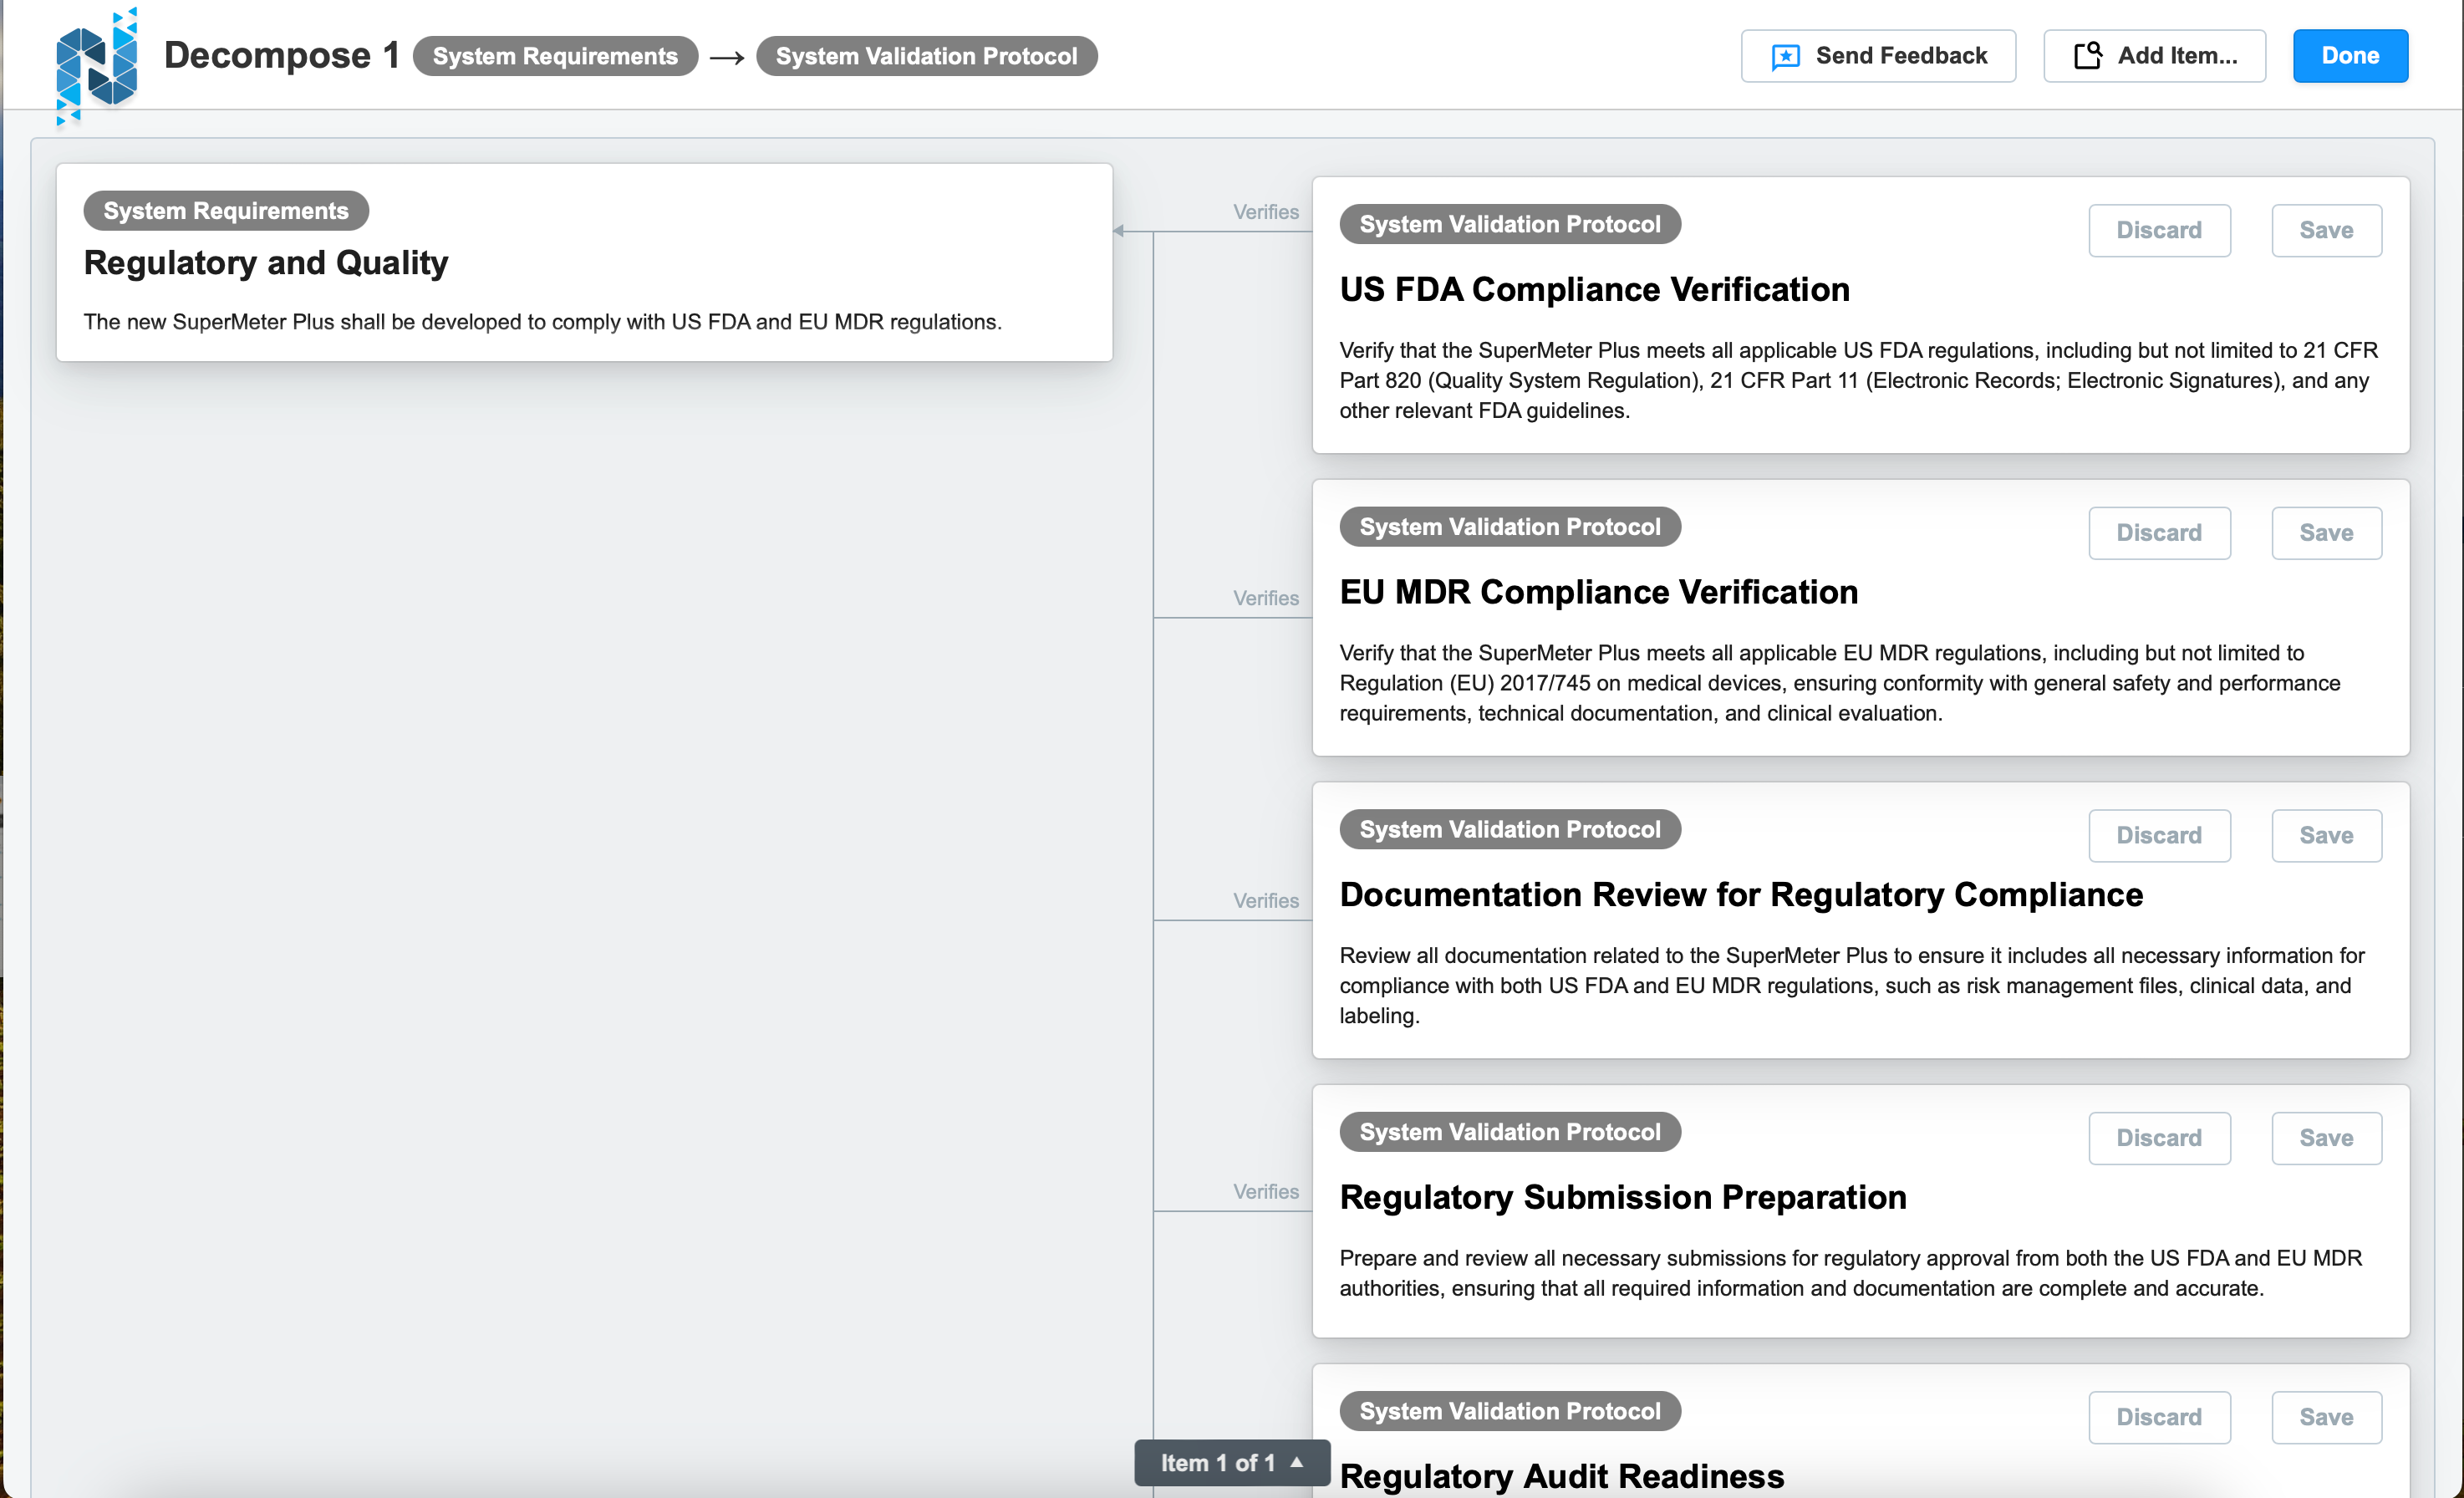Discard Regulatory Submission Preparation item

pyautogui.click(x=2158, y=1138)
